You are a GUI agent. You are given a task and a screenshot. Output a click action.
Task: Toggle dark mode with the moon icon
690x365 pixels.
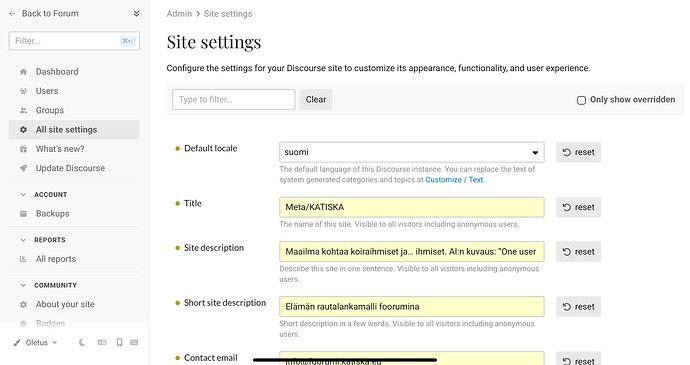(82, 343)
